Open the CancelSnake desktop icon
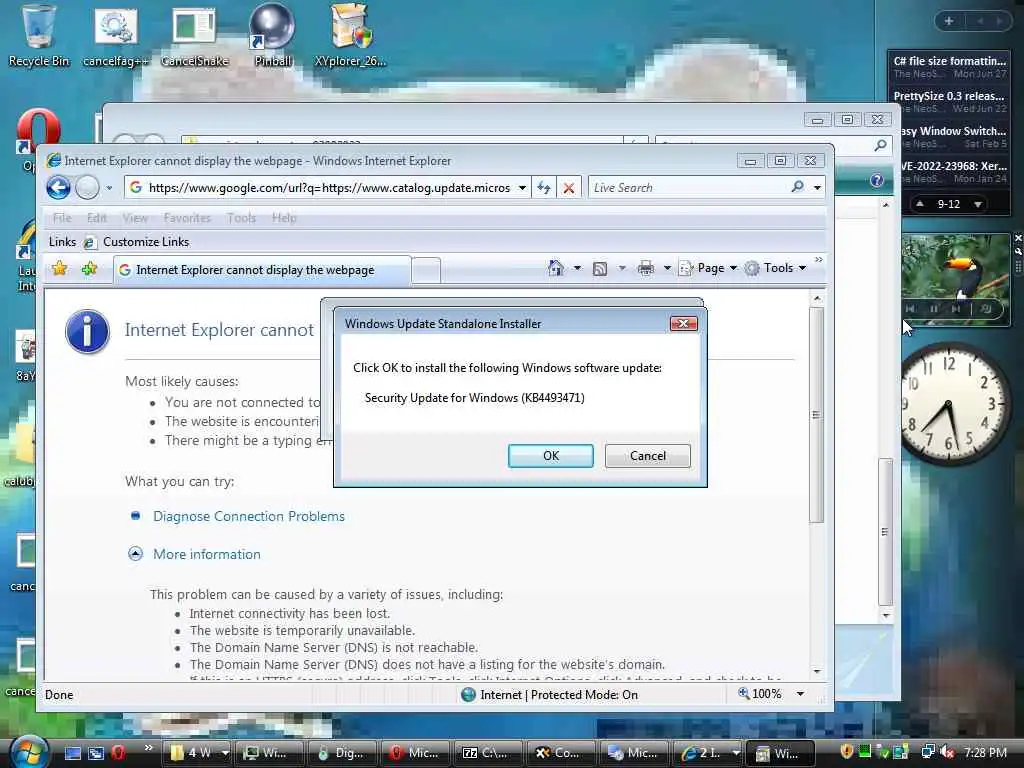The width and height of the screenshot is (1024, 768). click(x=194, y=35)
